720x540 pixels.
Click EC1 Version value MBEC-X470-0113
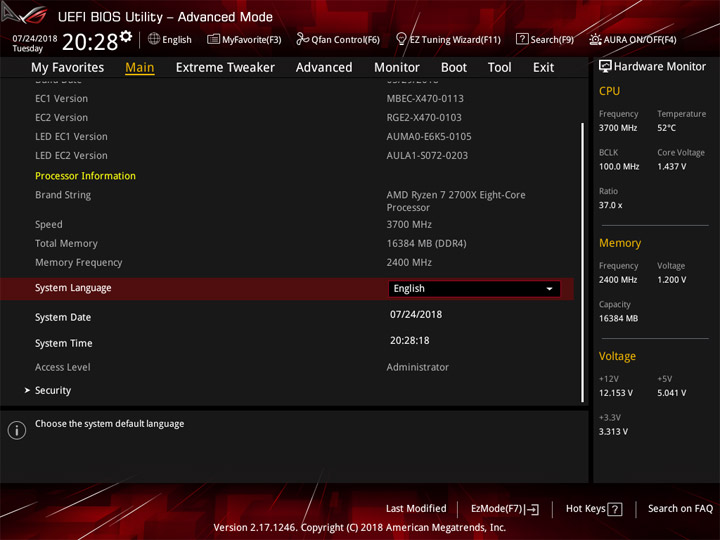(425, 99)
